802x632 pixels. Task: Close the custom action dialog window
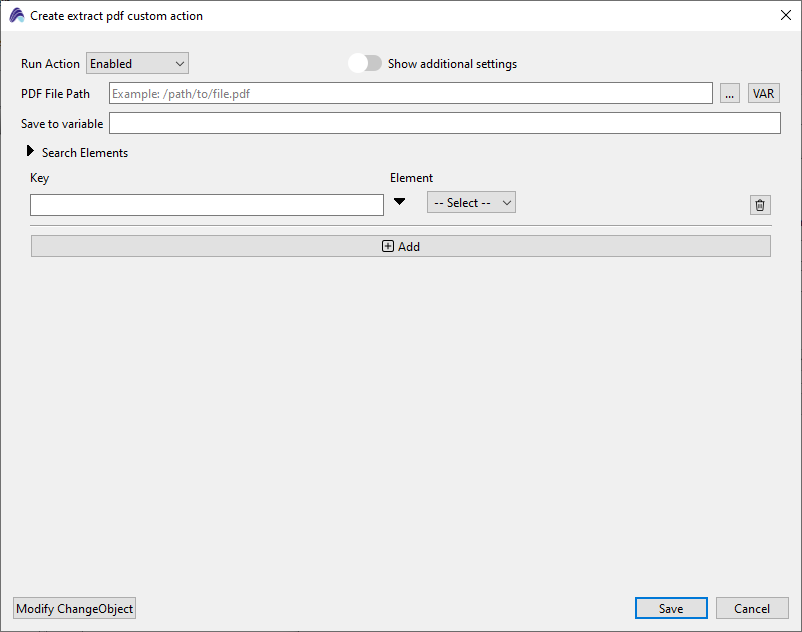pyautogui.click(x=784, y=15)
